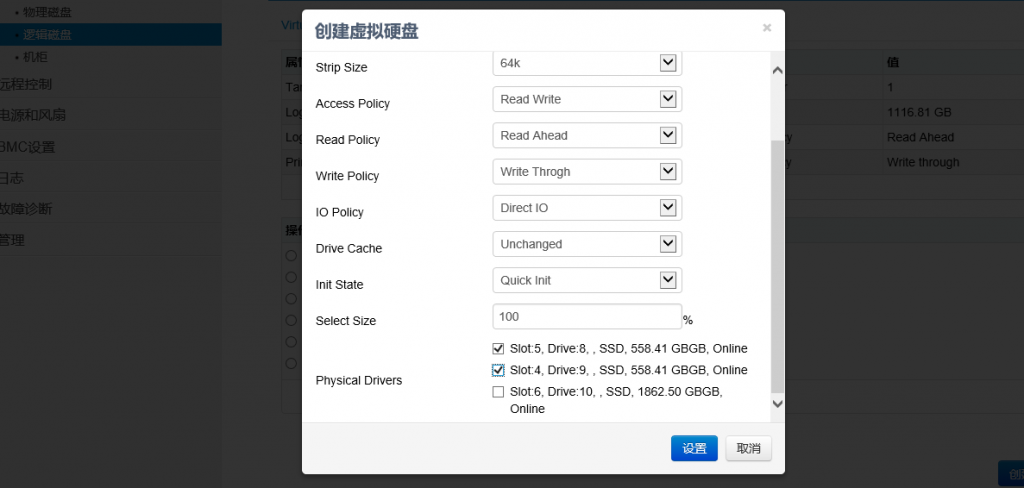1024x488 pixels.
Task: Select 物理磁盘 in the sidebar
Action: pos(47,12)
